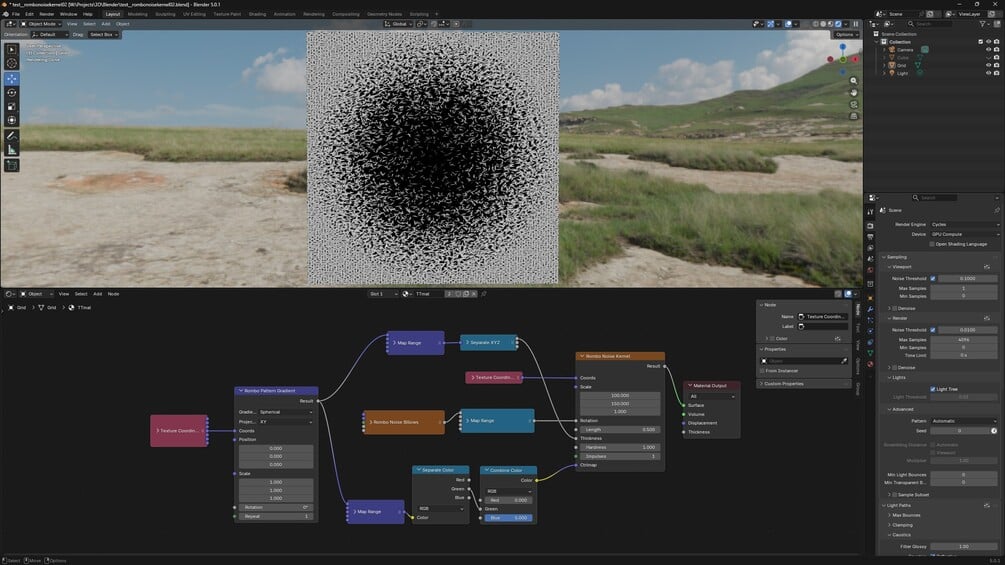Toggle Collection viewport visibility eye
The image size is (1005, 565).
(988, 42)
